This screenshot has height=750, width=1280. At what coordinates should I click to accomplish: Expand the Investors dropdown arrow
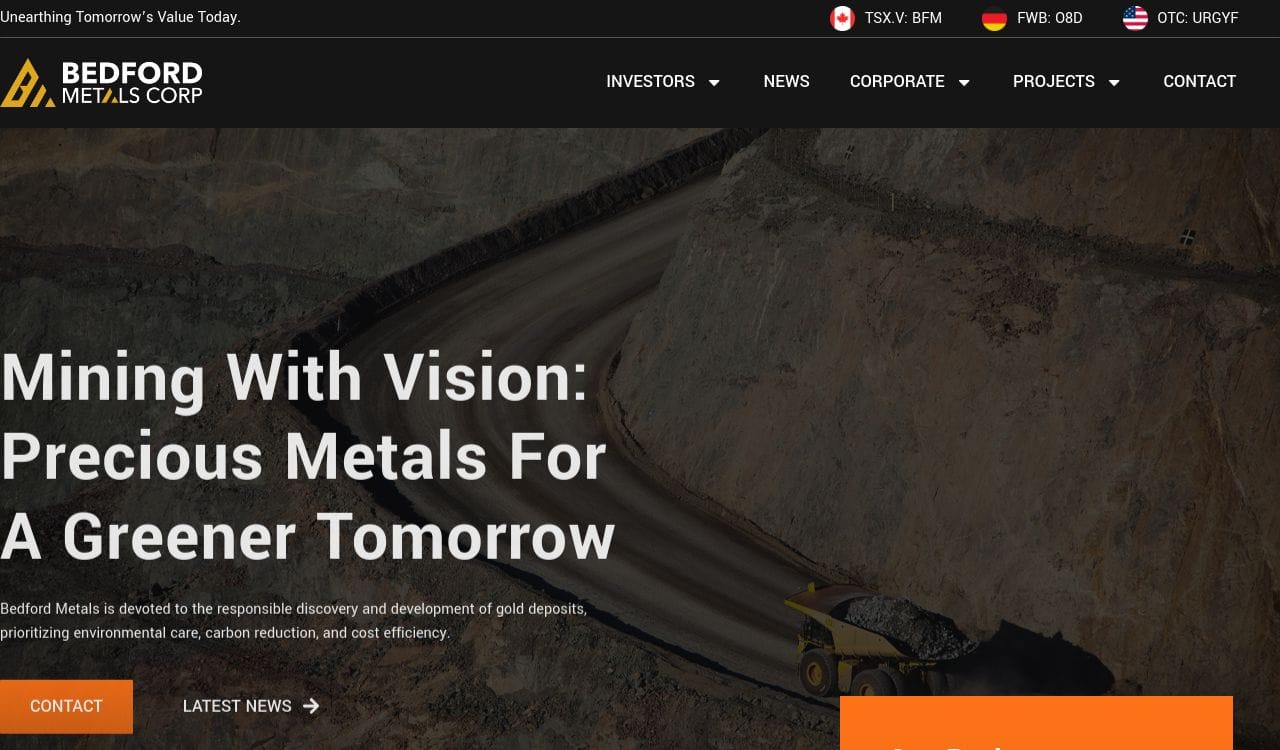point(714,82)
